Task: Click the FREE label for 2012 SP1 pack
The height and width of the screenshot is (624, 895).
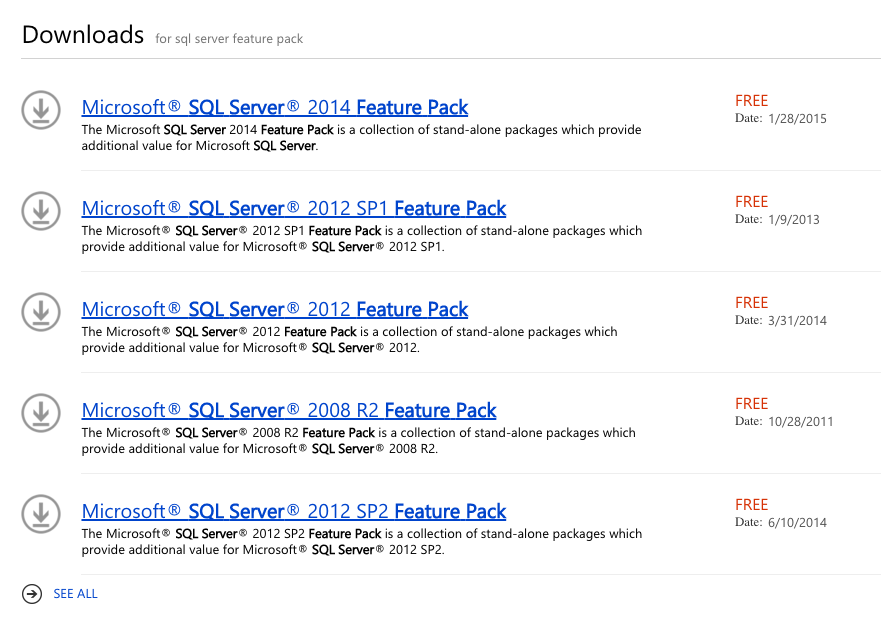Action: coord(751,202)
